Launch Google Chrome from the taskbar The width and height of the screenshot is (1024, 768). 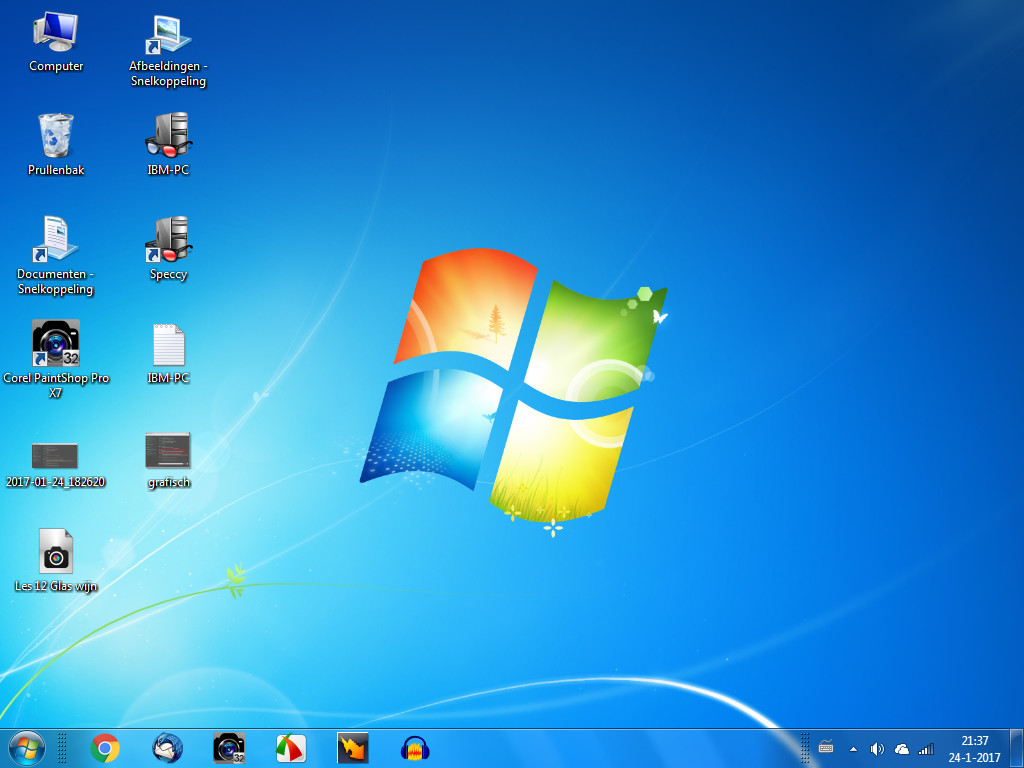click(105, 748)
